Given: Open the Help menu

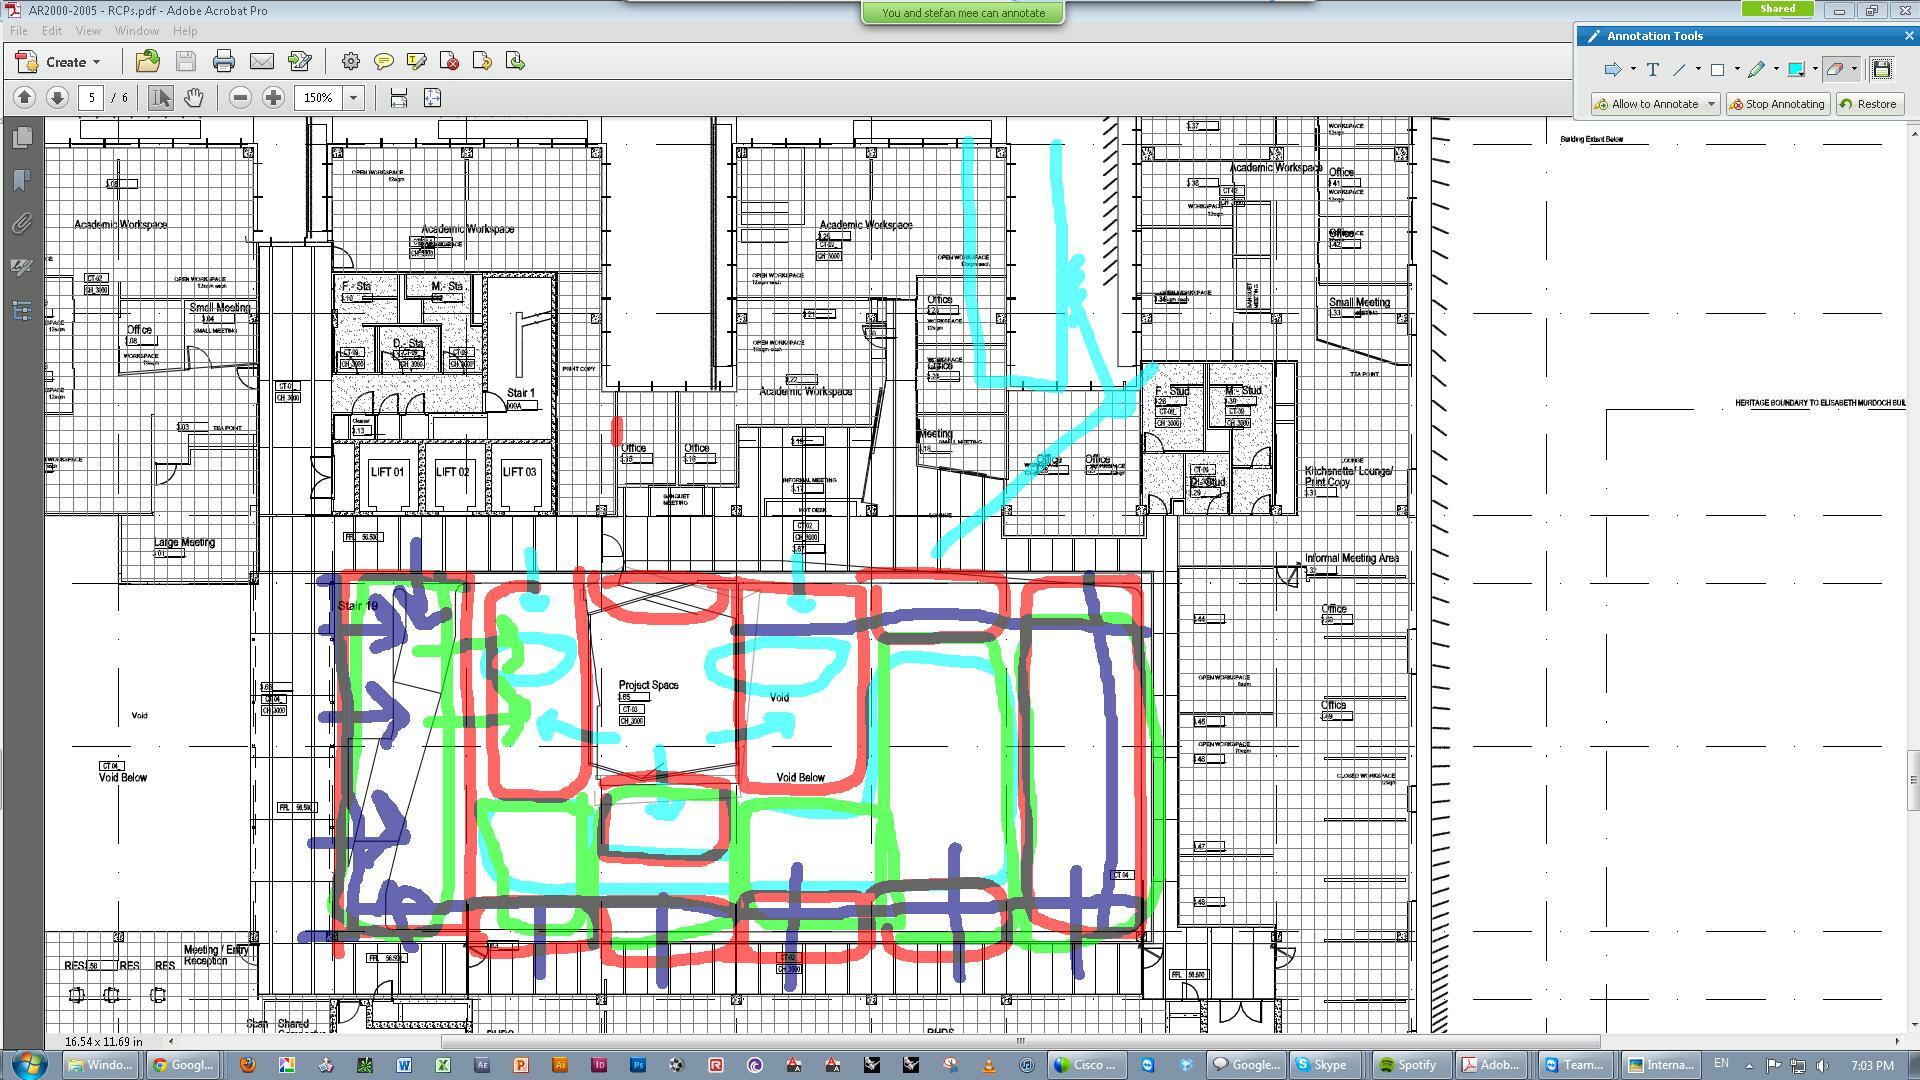Looking at the screenshot, I should [185, 31].
